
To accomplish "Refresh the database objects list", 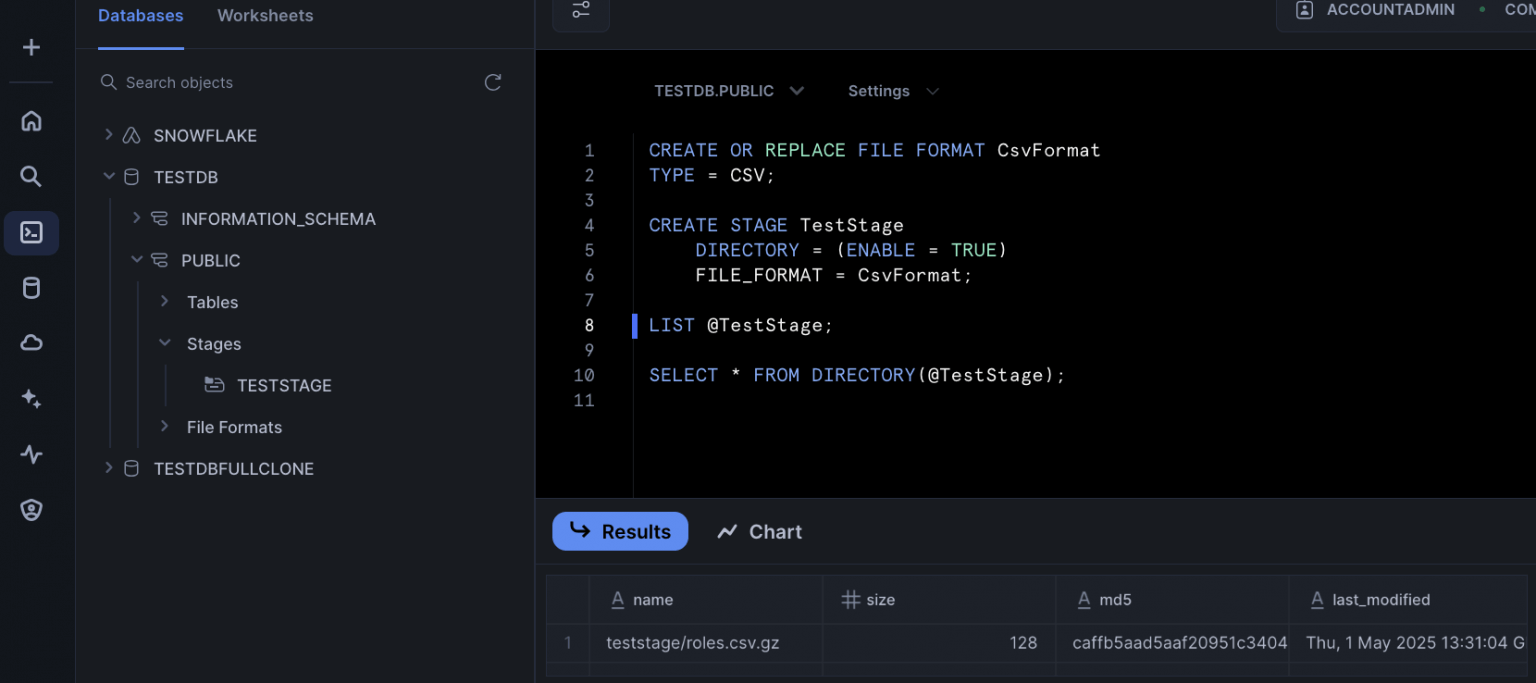I will [x=492, y=83].
